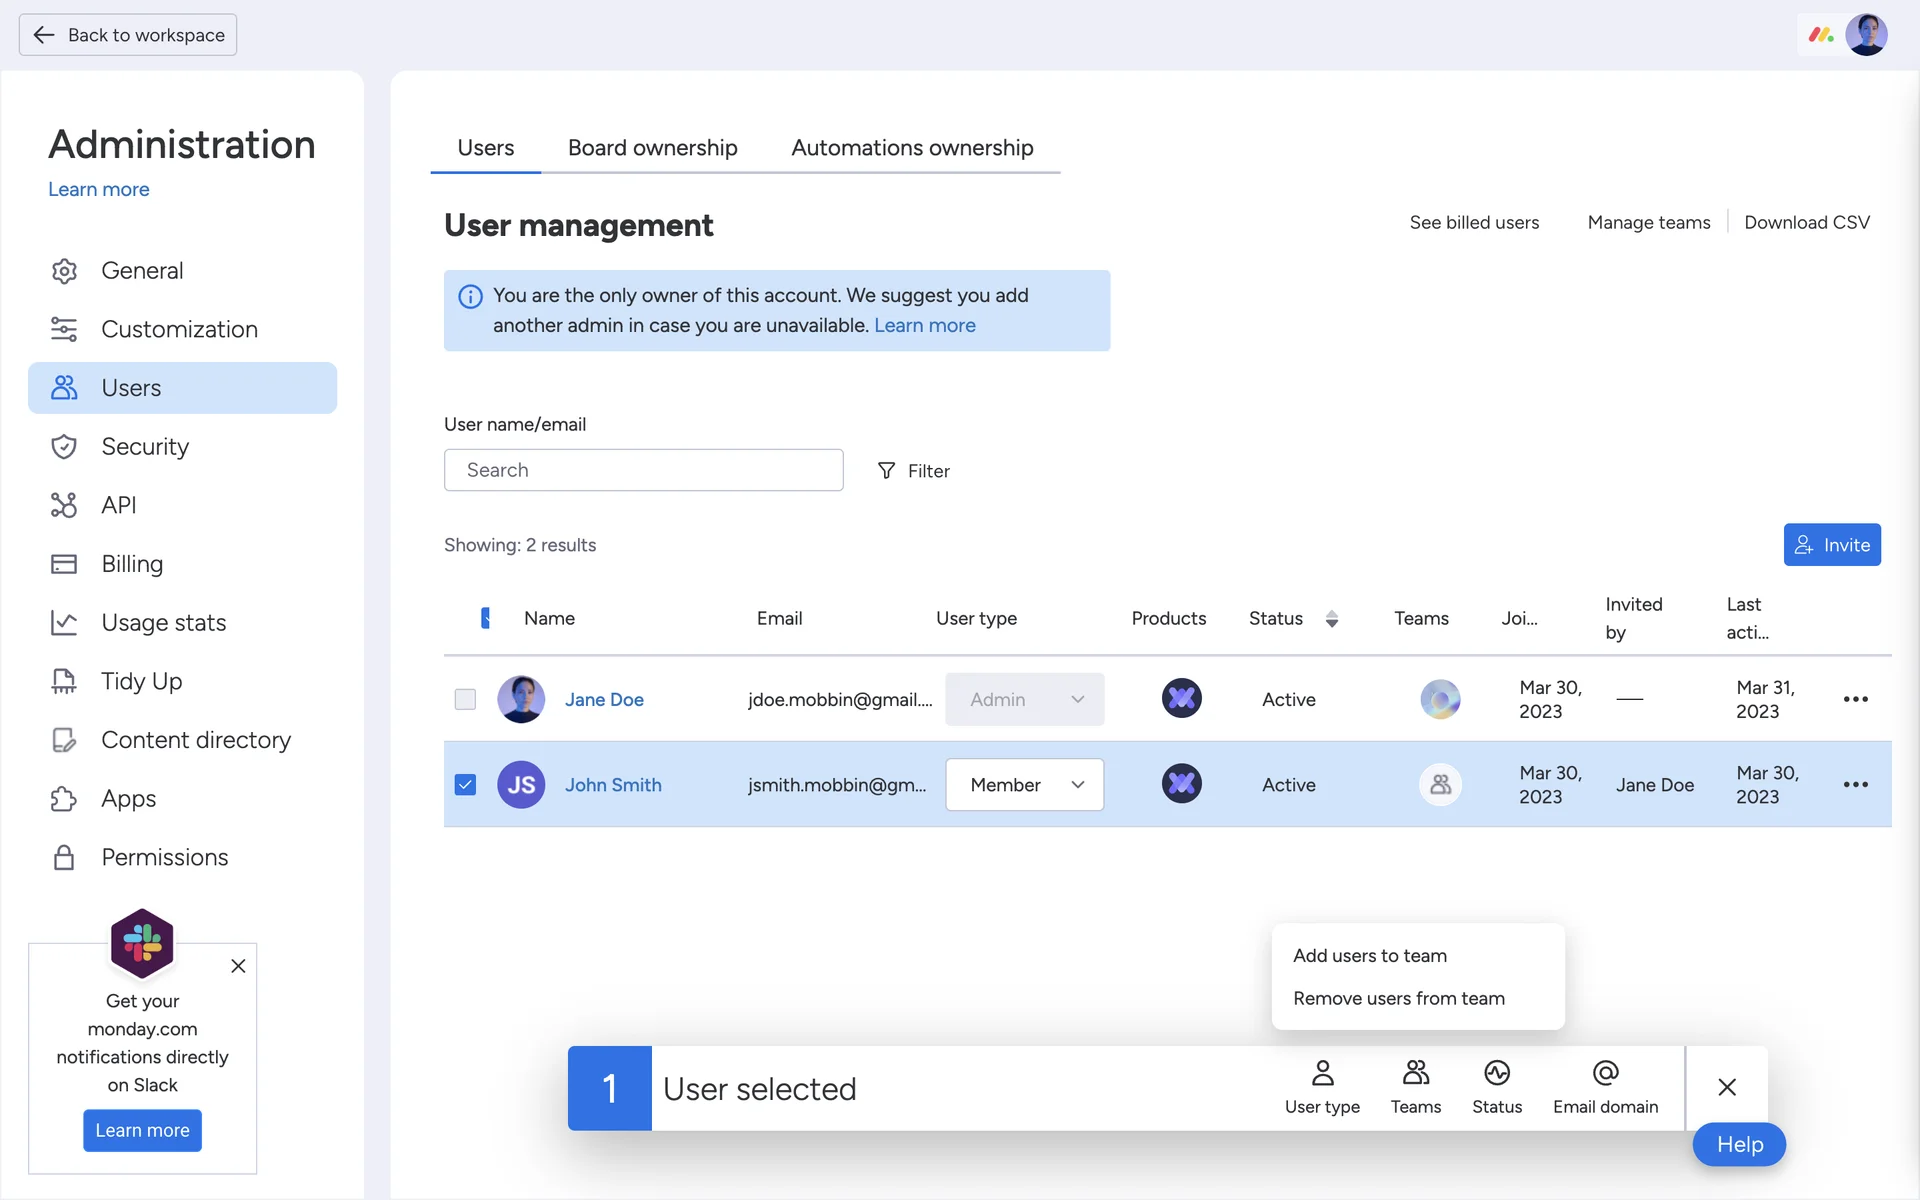This screenshot has height=1200, width=1920.
Task: Click the Email domain icon
Action: click(1604, 1086)
